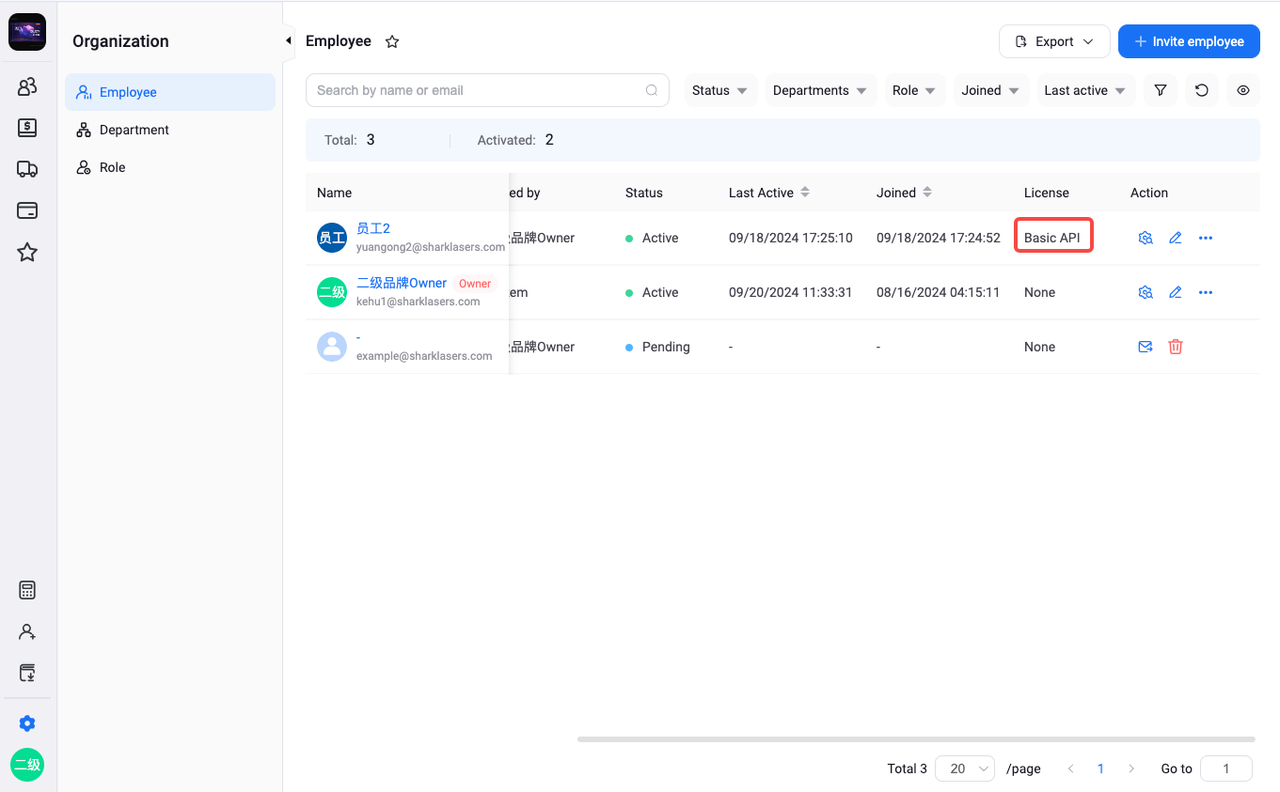Favorite the Employee page with star icon
This screenshot has height=792, width=1280.
tap(392, 42)
